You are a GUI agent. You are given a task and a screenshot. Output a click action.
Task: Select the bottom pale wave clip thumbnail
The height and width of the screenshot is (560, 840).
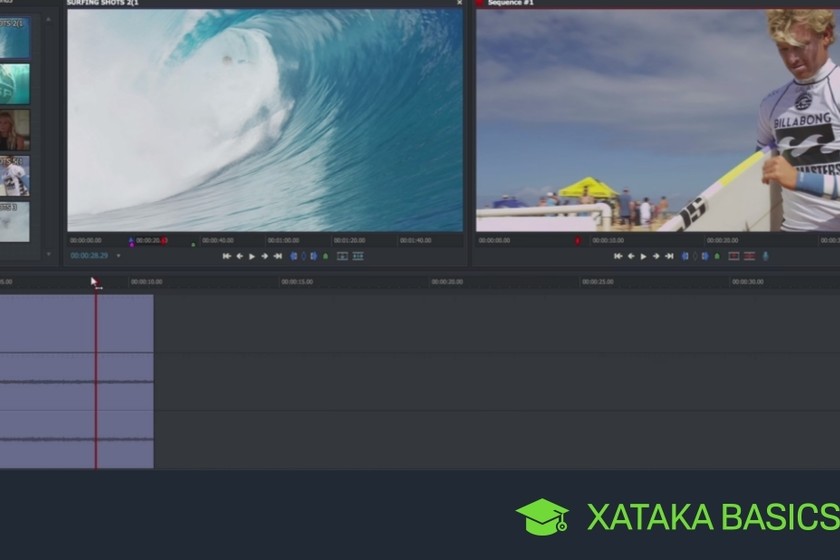14,221
